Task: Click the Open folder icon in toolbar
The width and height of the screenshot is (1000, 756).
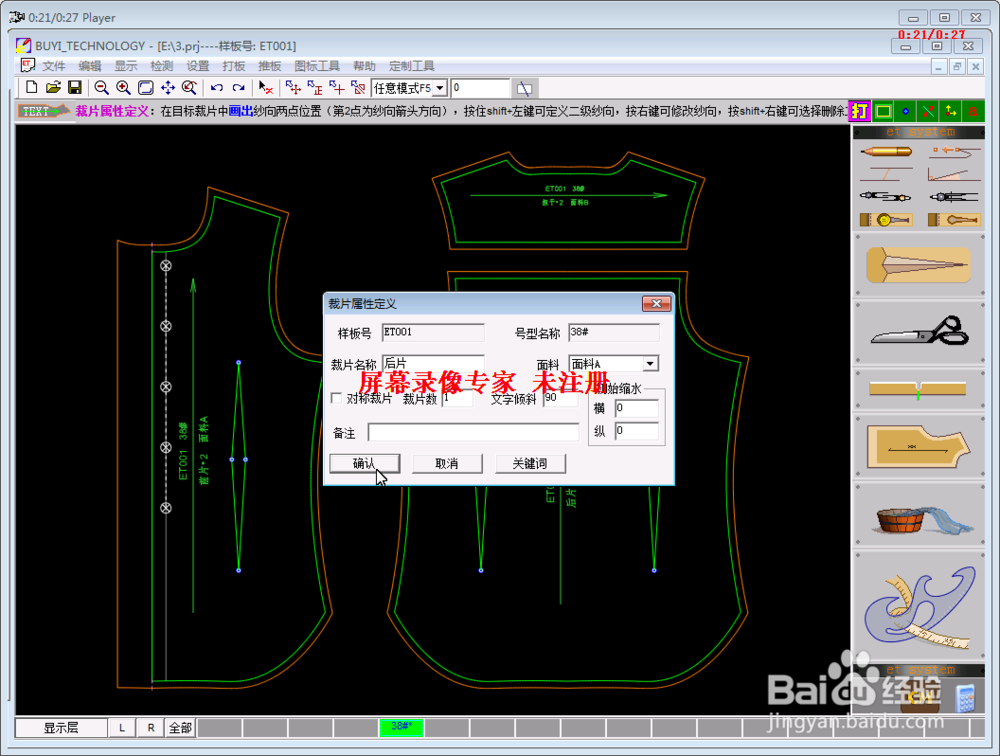Action: [x=53, y=87]
